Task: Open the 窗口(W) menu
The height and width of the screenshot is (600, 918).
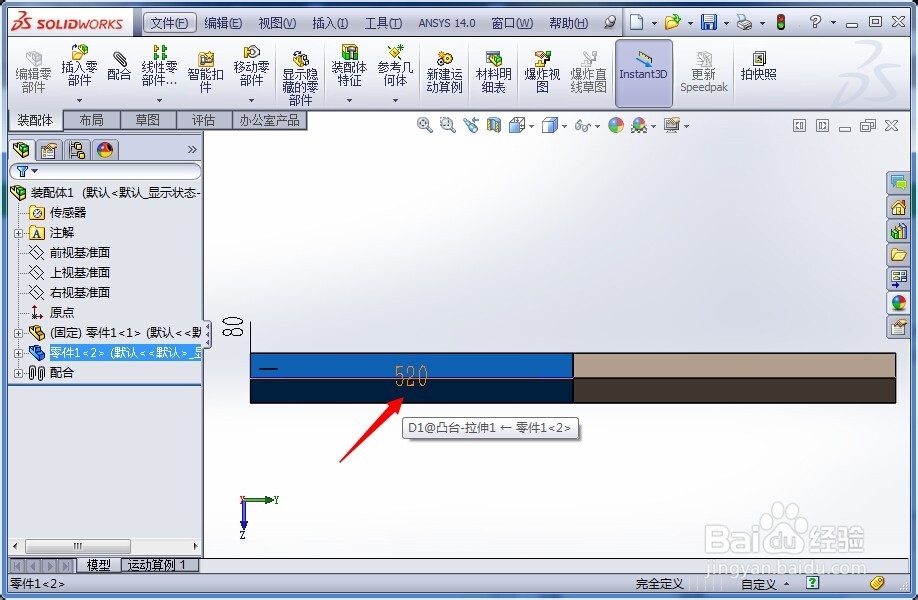Action: pyautogui.click(x=512, y=23)
